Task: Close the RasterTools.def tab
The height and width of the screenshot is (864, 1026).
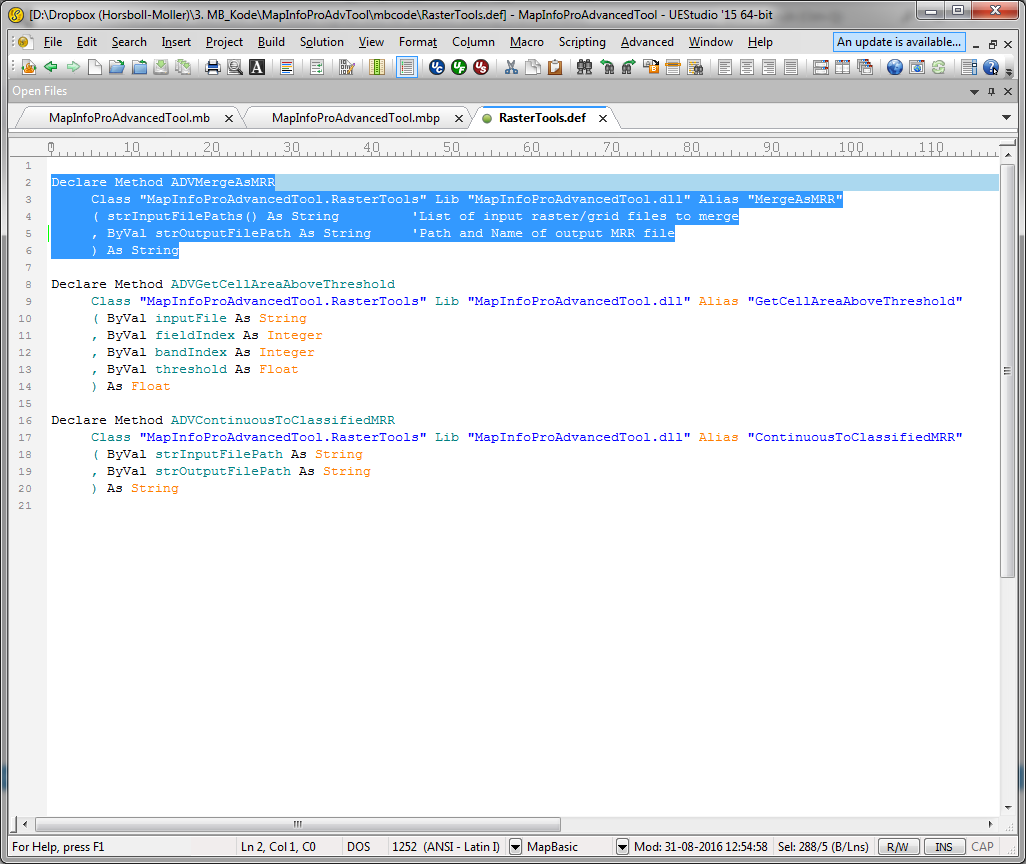Action: [x=603, y=118]
